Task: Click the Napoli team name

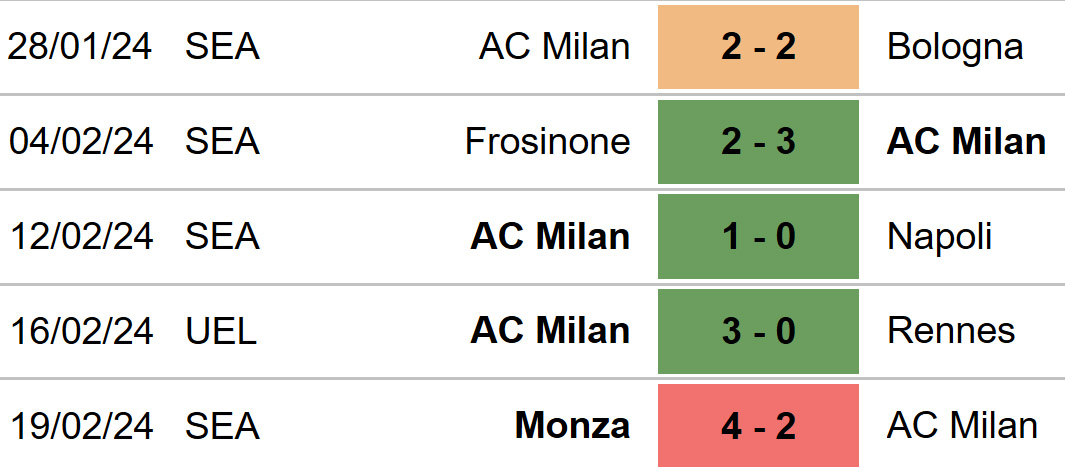Action: point(939,238)
